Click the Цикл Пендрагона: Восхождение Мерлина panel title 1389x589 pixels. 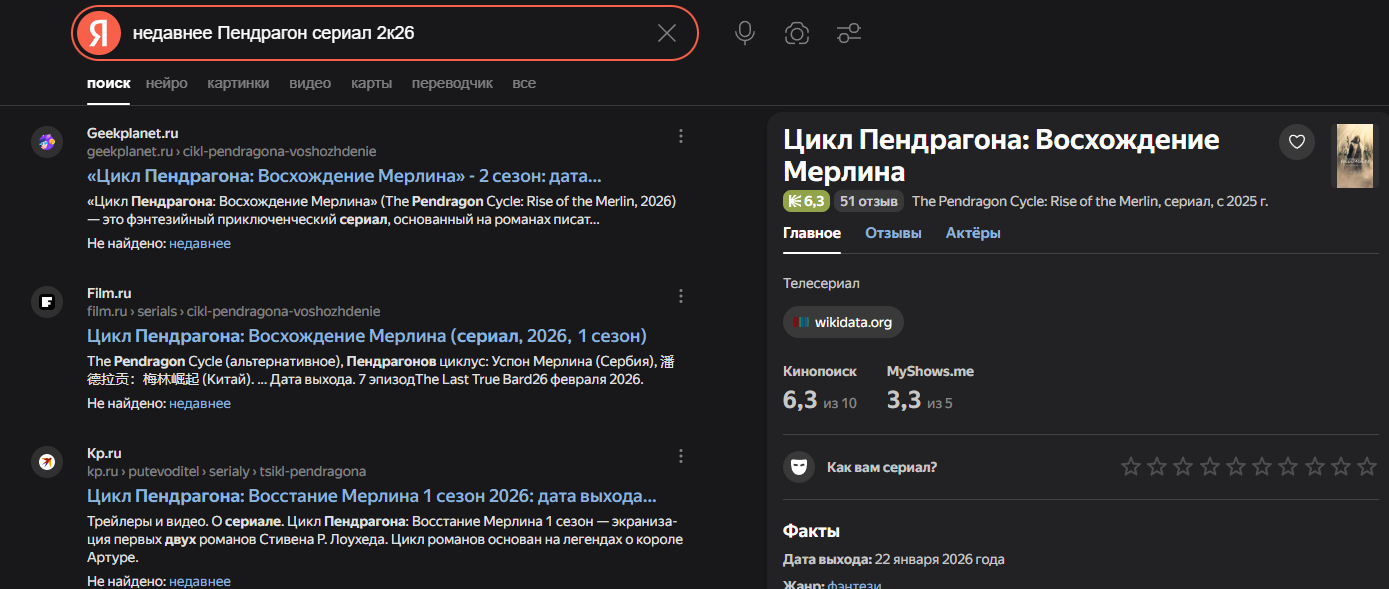[x=1001, y=154]
